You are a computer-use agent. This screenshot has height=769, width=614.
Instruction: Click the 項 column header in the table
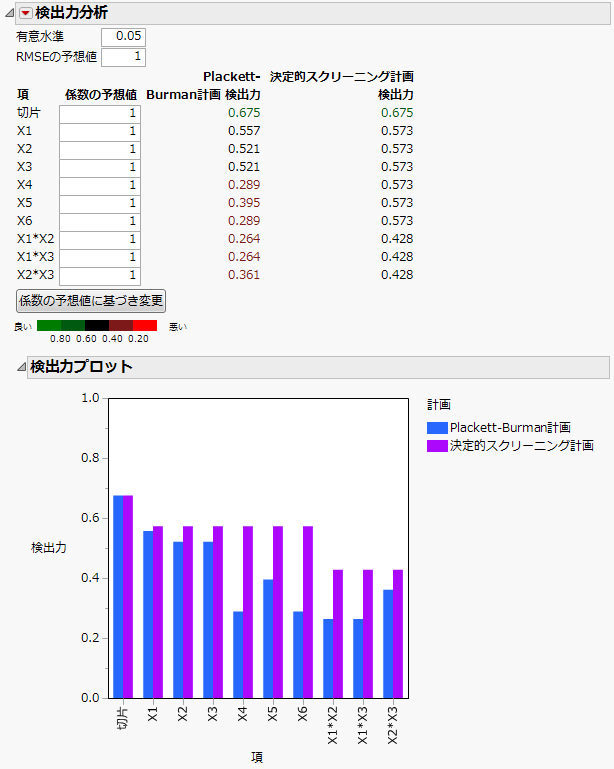[23, 95]
